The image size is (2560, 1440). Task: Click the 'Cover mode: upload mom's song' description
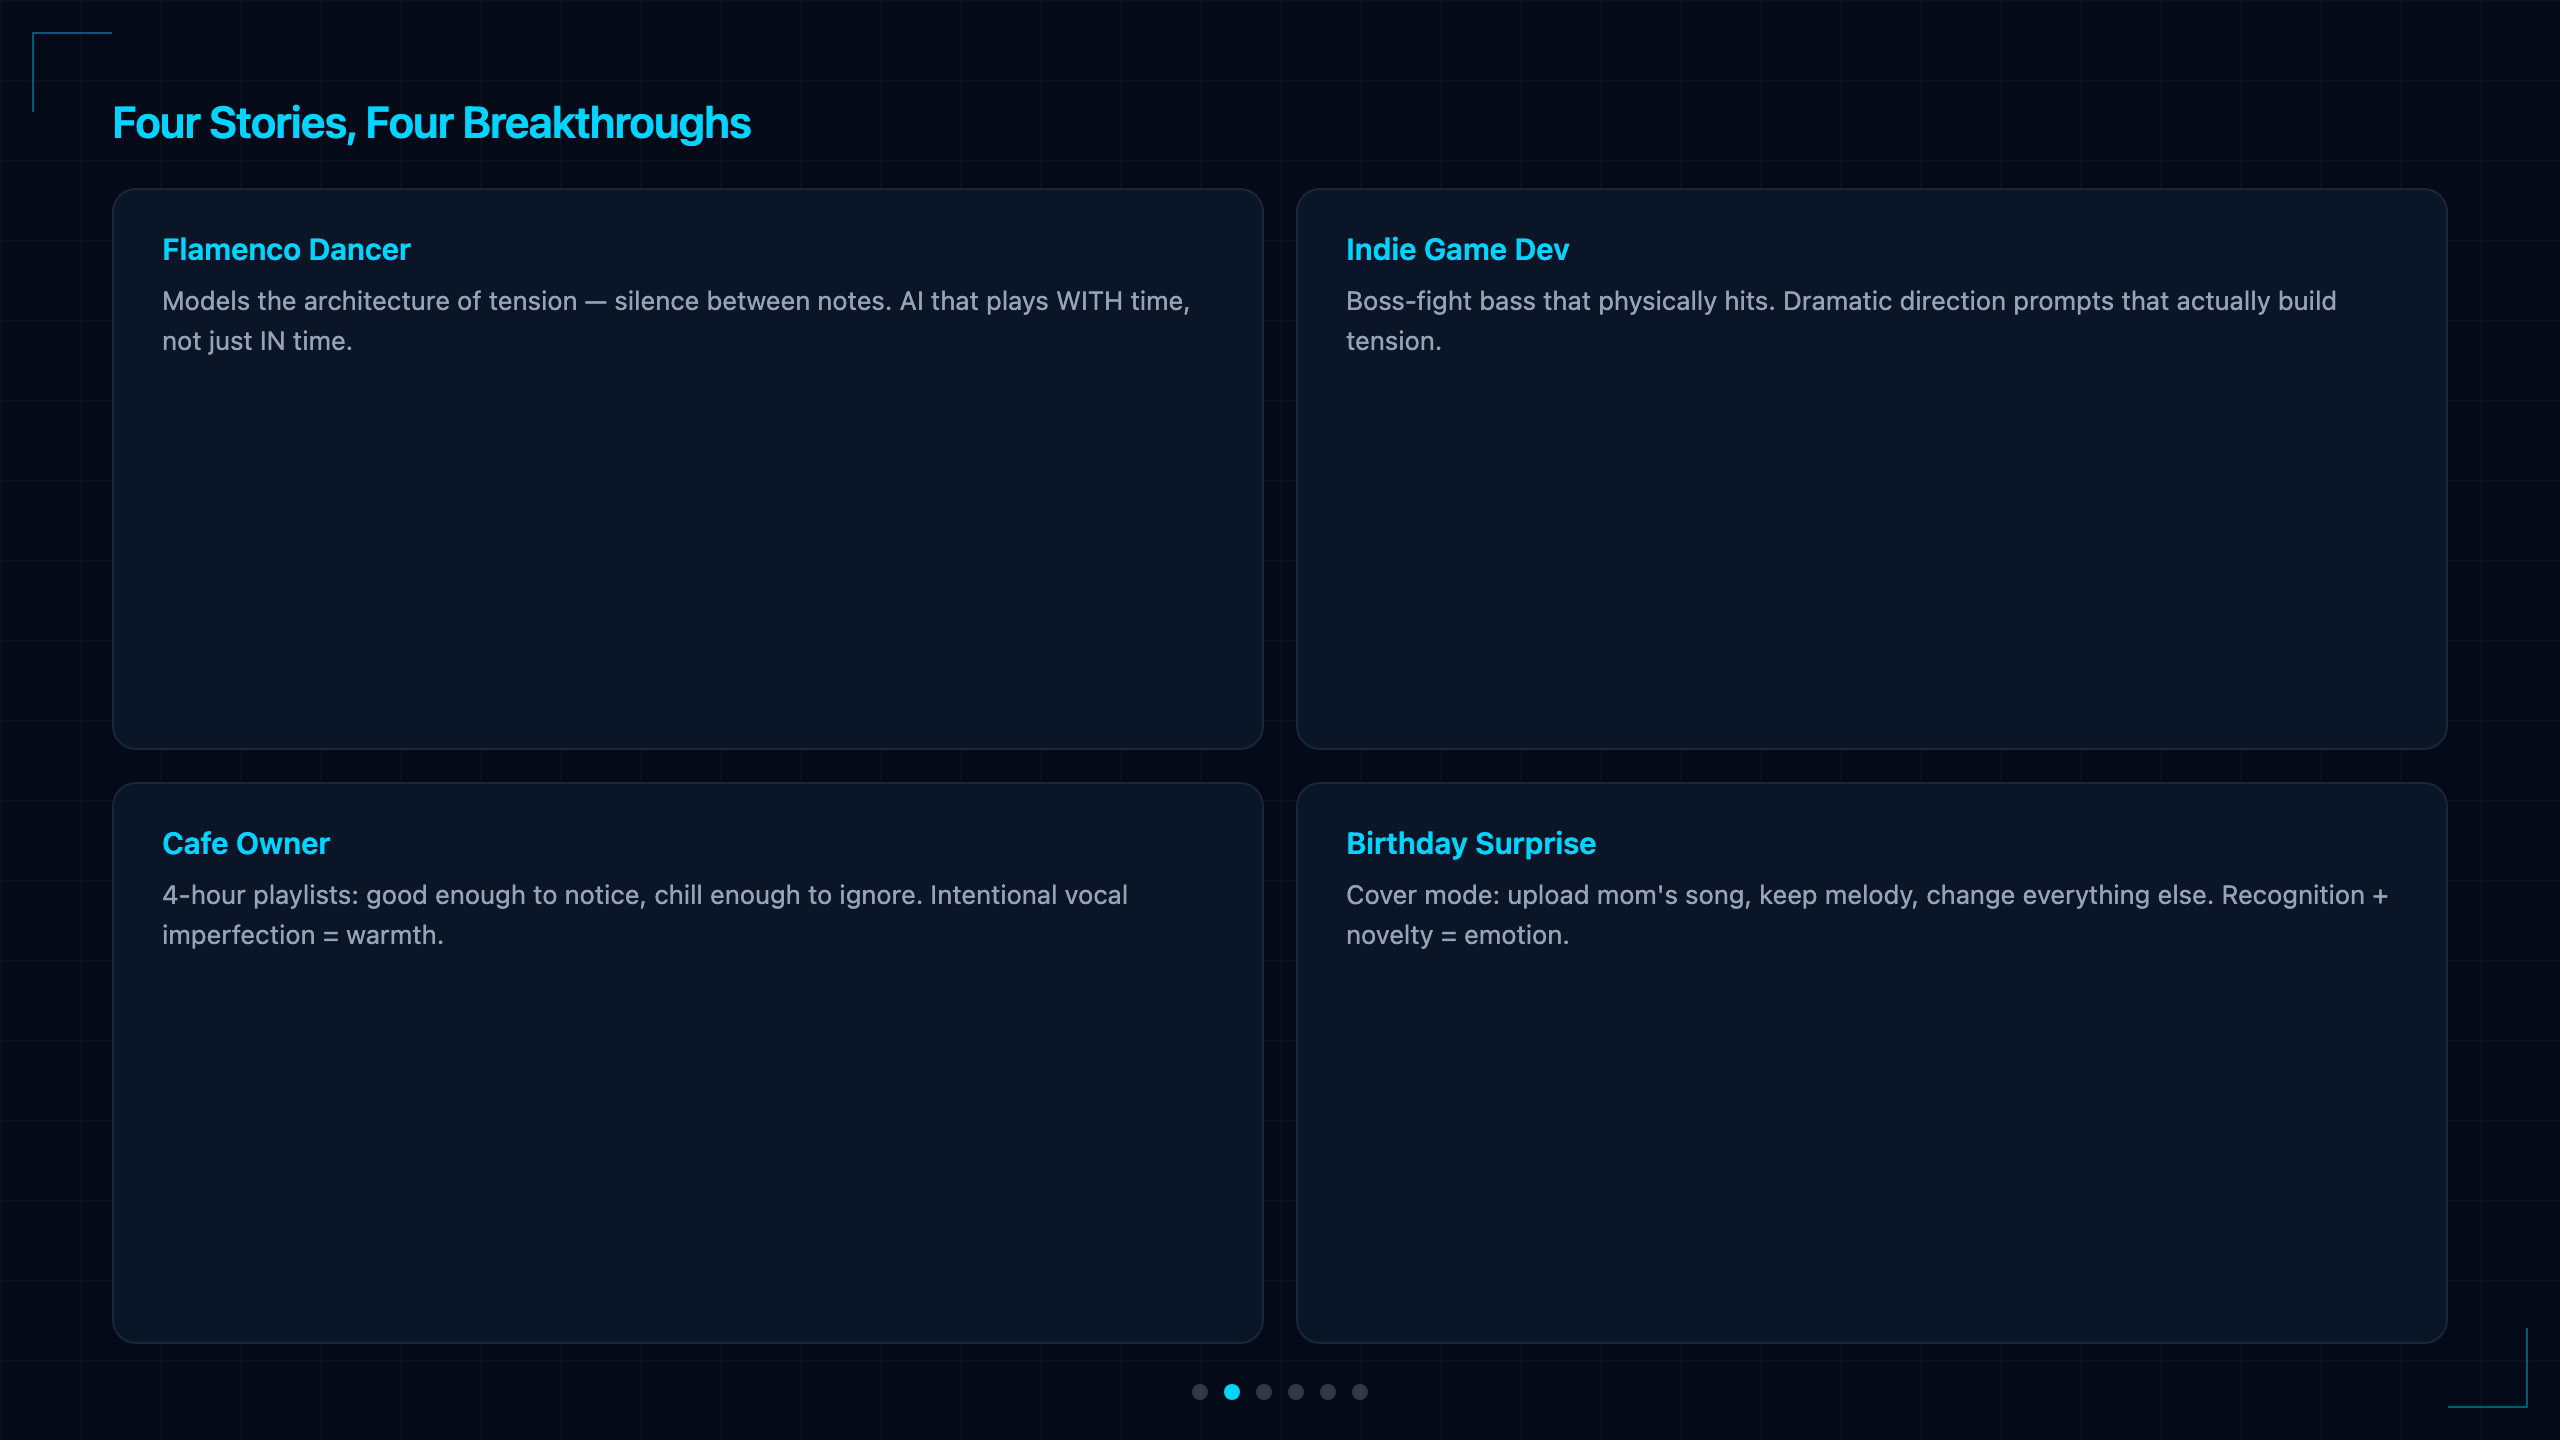coord(1867,915)
